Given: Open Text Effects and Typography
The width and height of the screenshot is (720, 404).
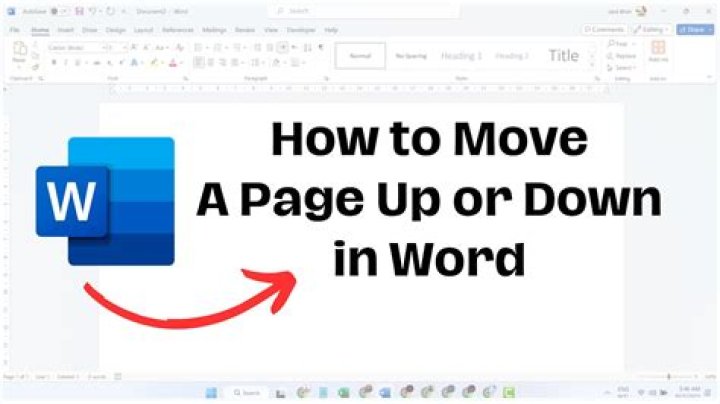Looking at the screenshot, I should 135,62.
